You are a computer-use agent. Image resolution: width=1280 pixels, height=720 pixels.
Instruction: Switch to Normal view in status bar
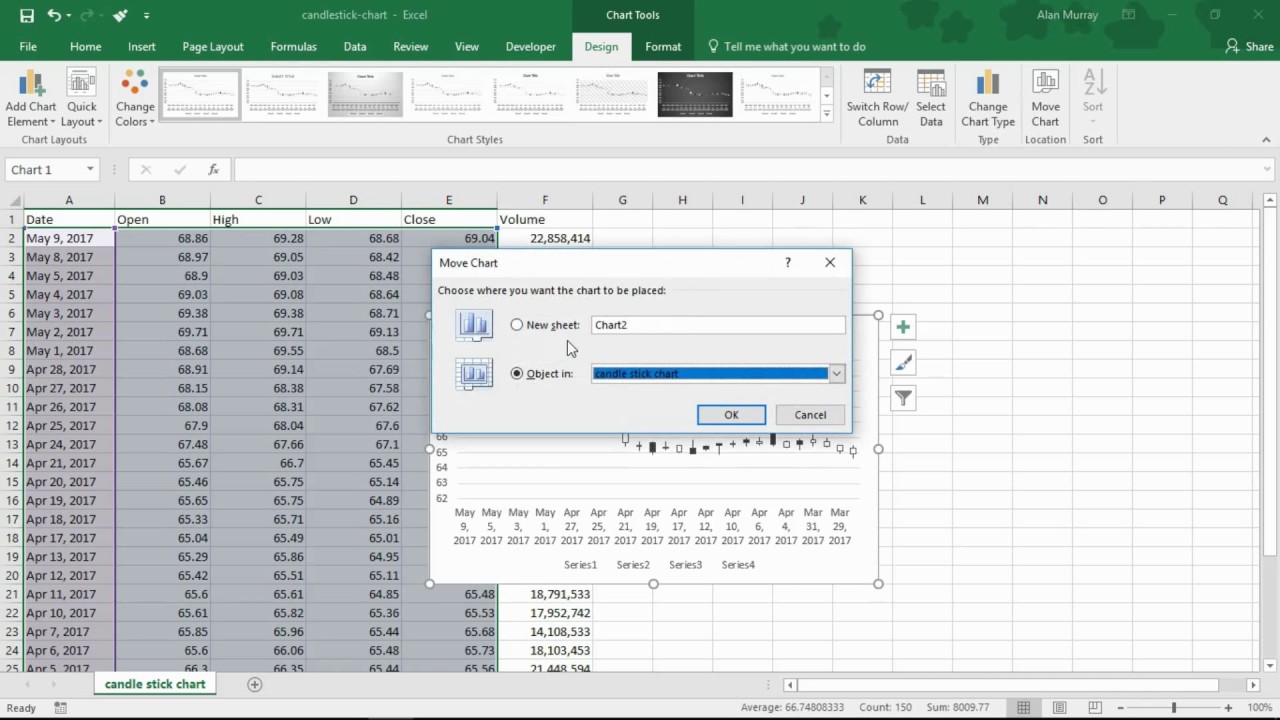[x=1025, y=707]
